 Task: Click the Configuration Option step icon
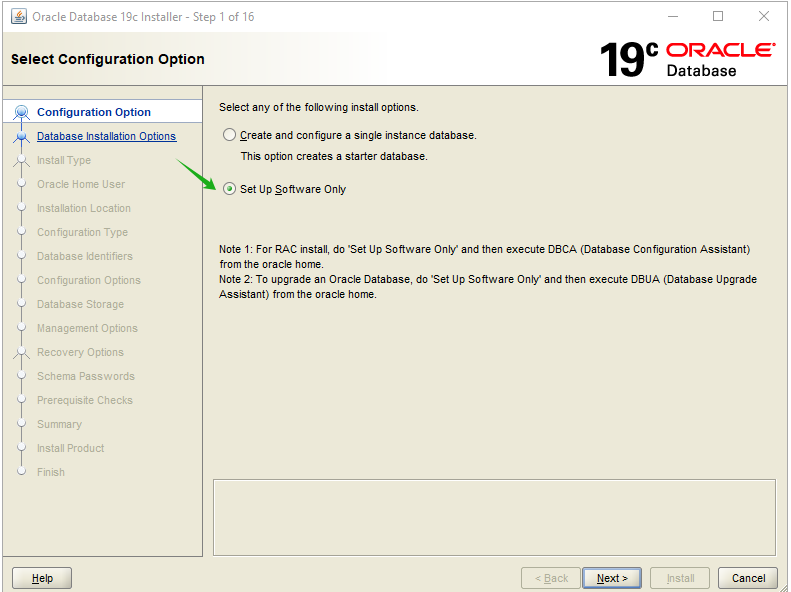coord(21,112)
